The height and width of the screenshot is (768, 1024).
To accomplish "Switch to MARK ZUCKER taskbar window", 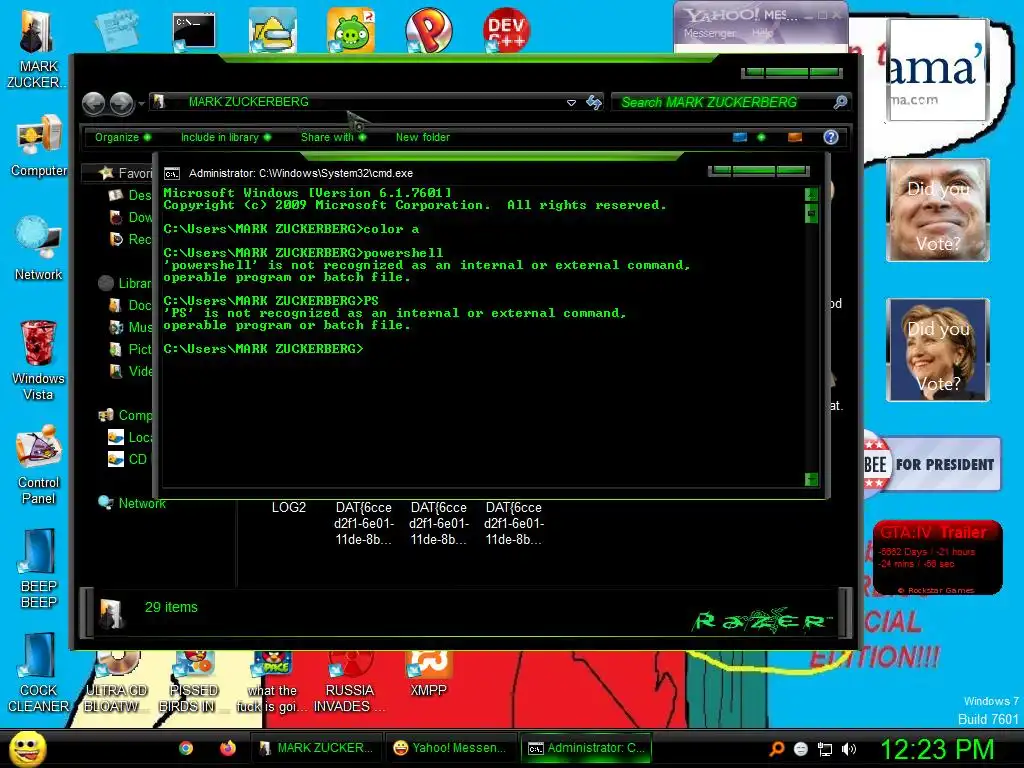I will click(317, 748).
